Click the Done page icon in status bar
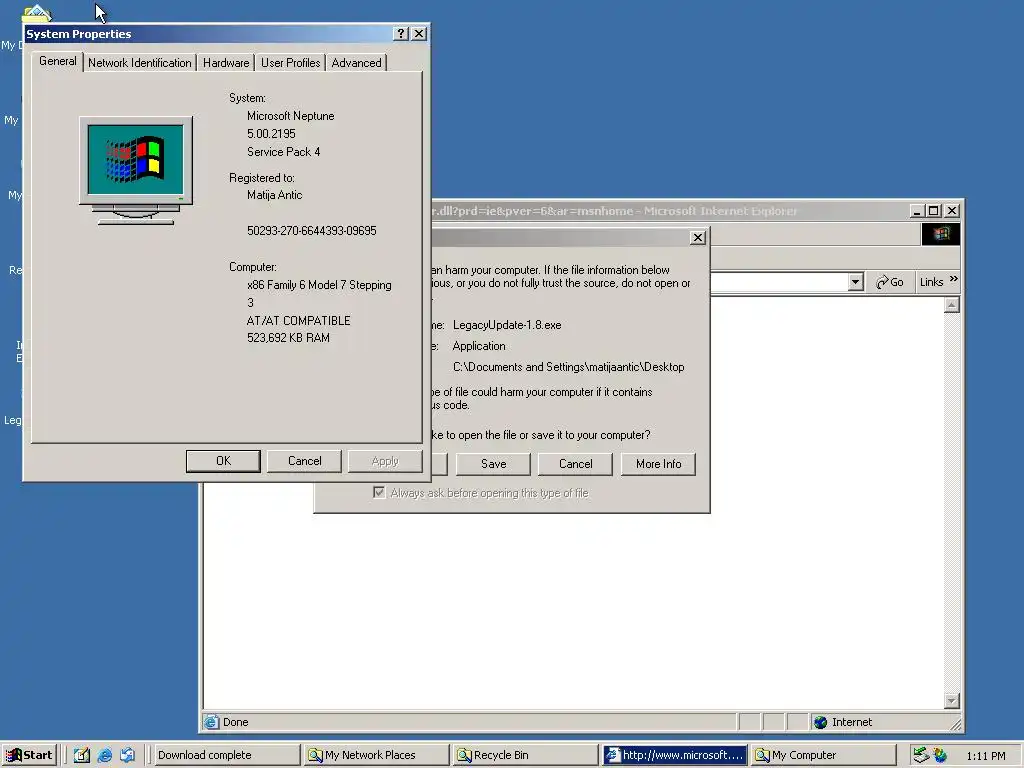Viewport: 1024px width, 768px height. [212, 722]
